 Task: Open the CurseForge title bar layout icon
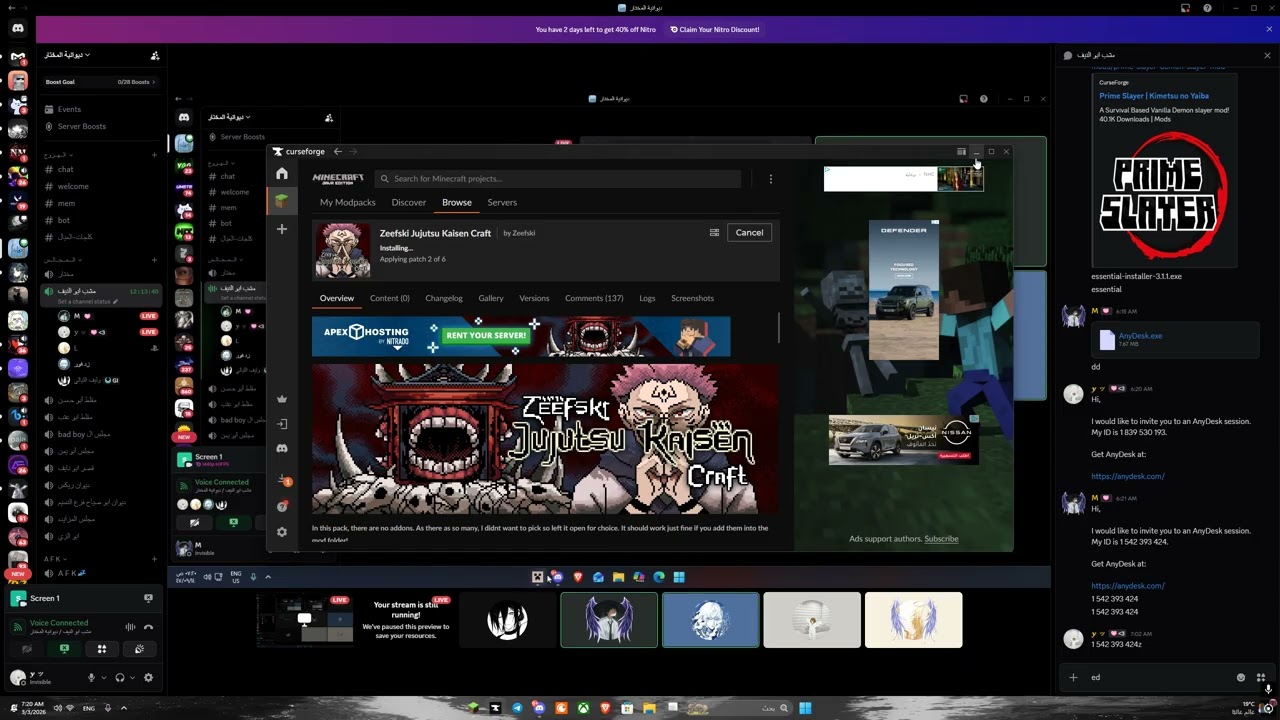point(961,152)
